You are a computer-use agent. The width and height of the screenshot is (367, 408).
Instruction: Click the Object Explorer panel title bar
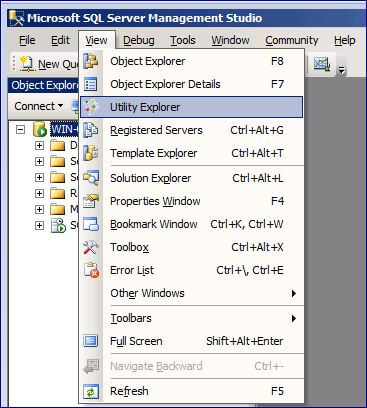coord(43,85)
